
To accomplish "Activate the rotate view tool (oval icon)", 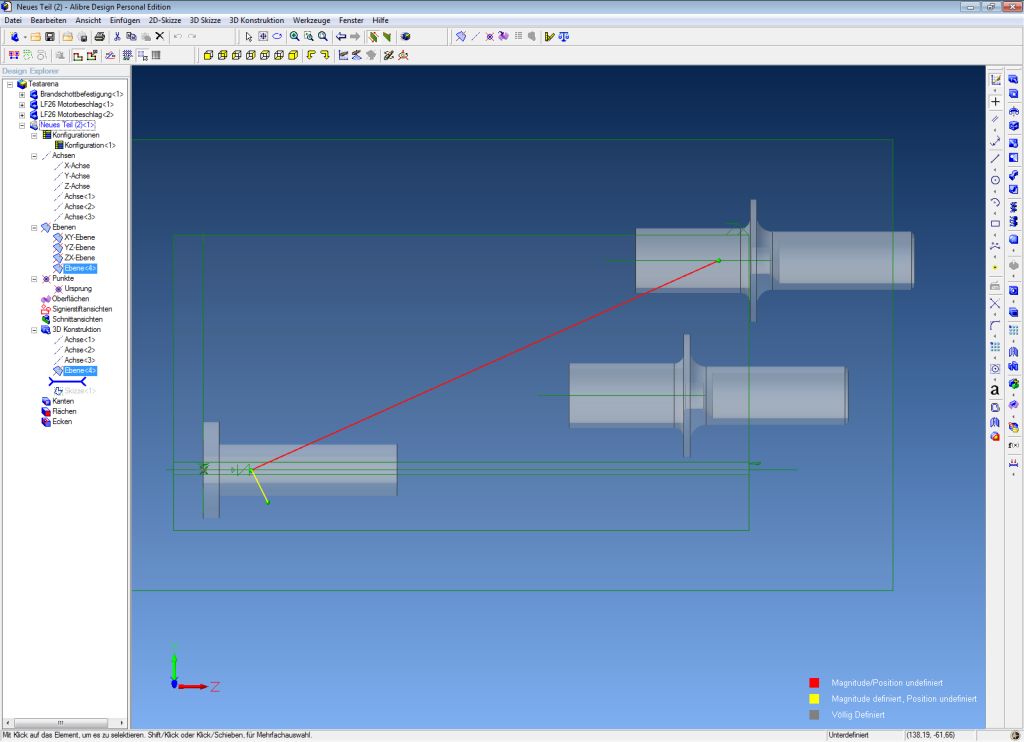I will (277, 37).
